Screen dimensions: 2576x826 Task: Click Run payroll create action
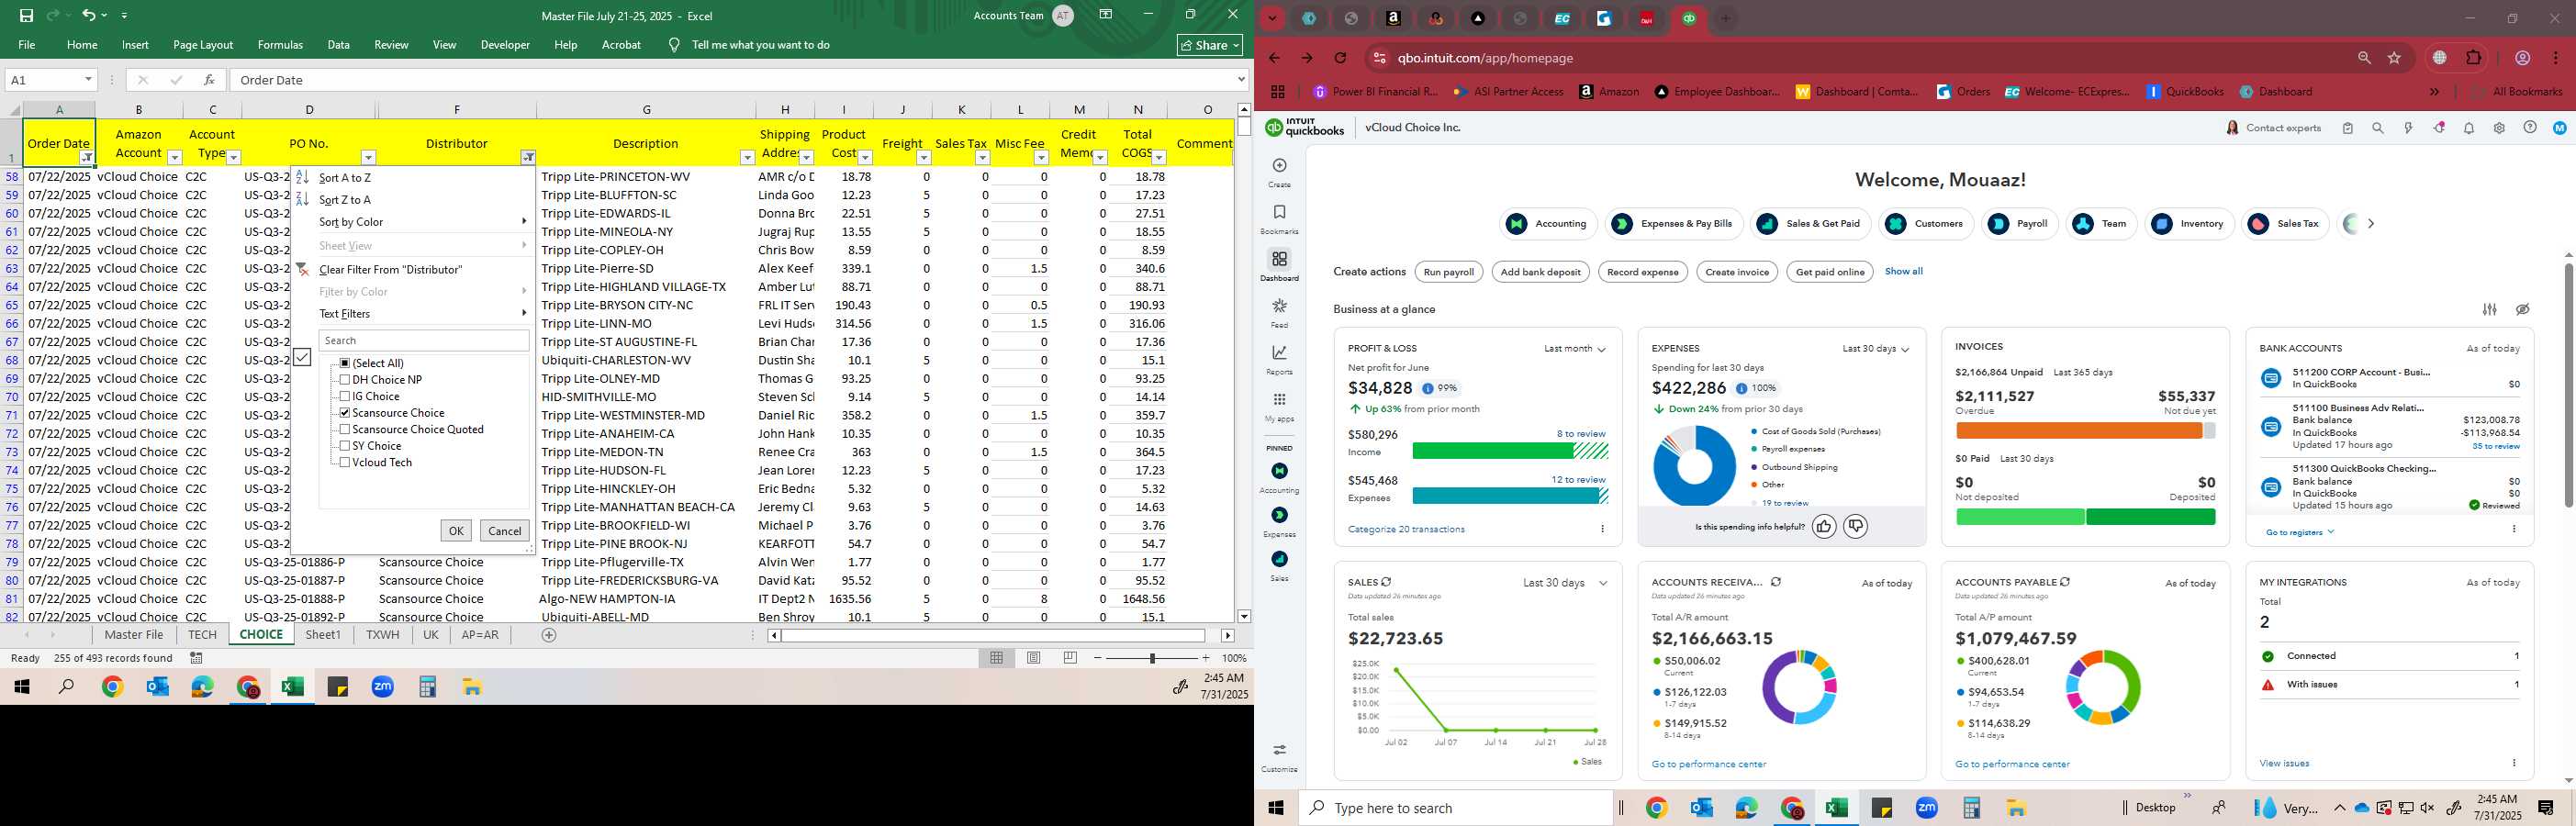tap(1449, 272)
